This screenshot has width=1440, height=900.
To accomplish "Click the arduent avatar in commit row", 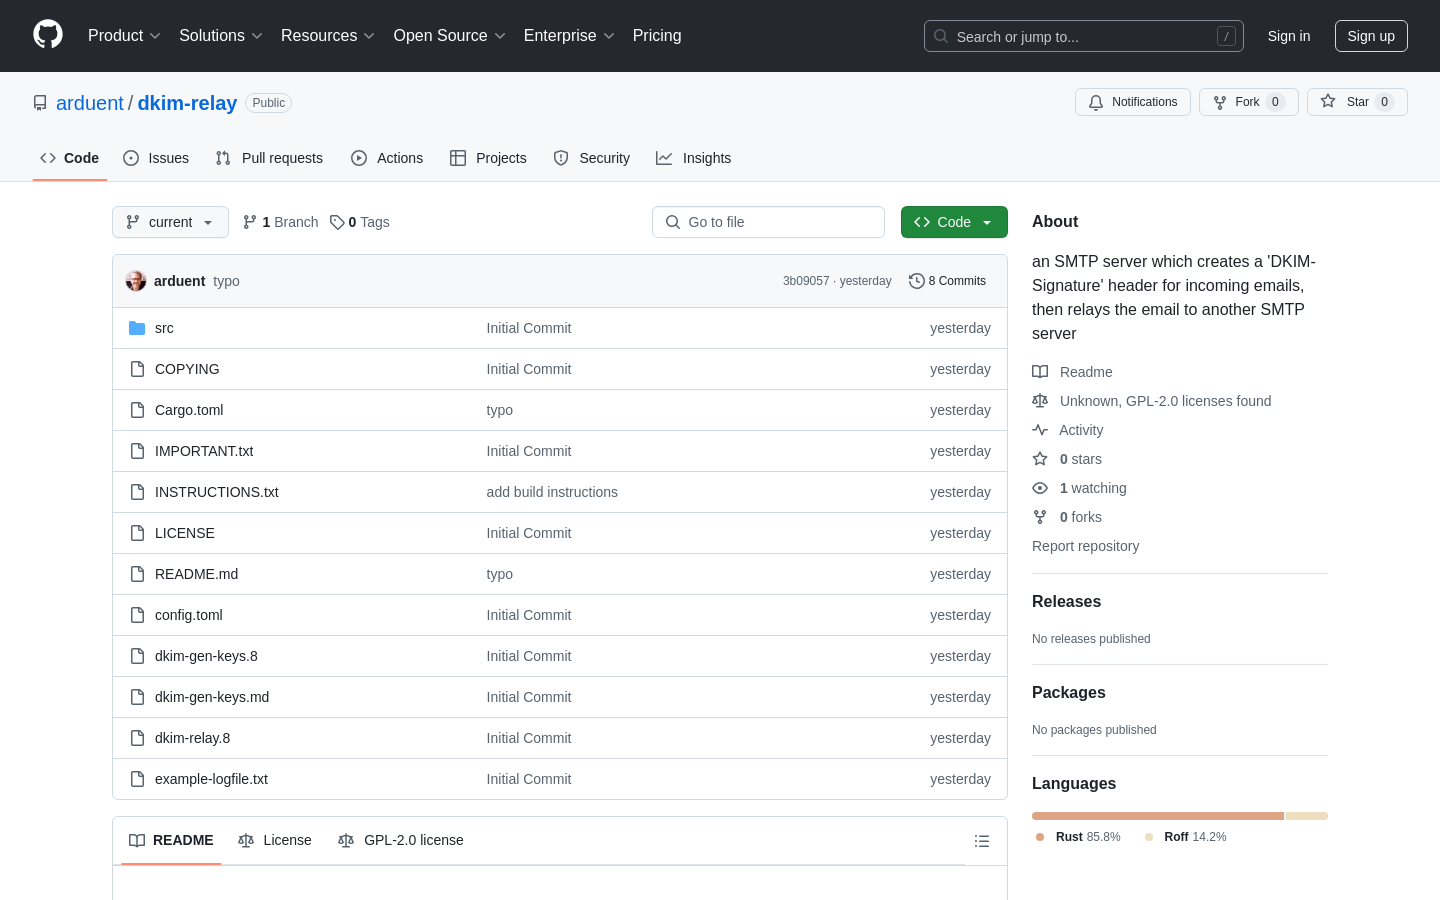I will coord(136,281).
